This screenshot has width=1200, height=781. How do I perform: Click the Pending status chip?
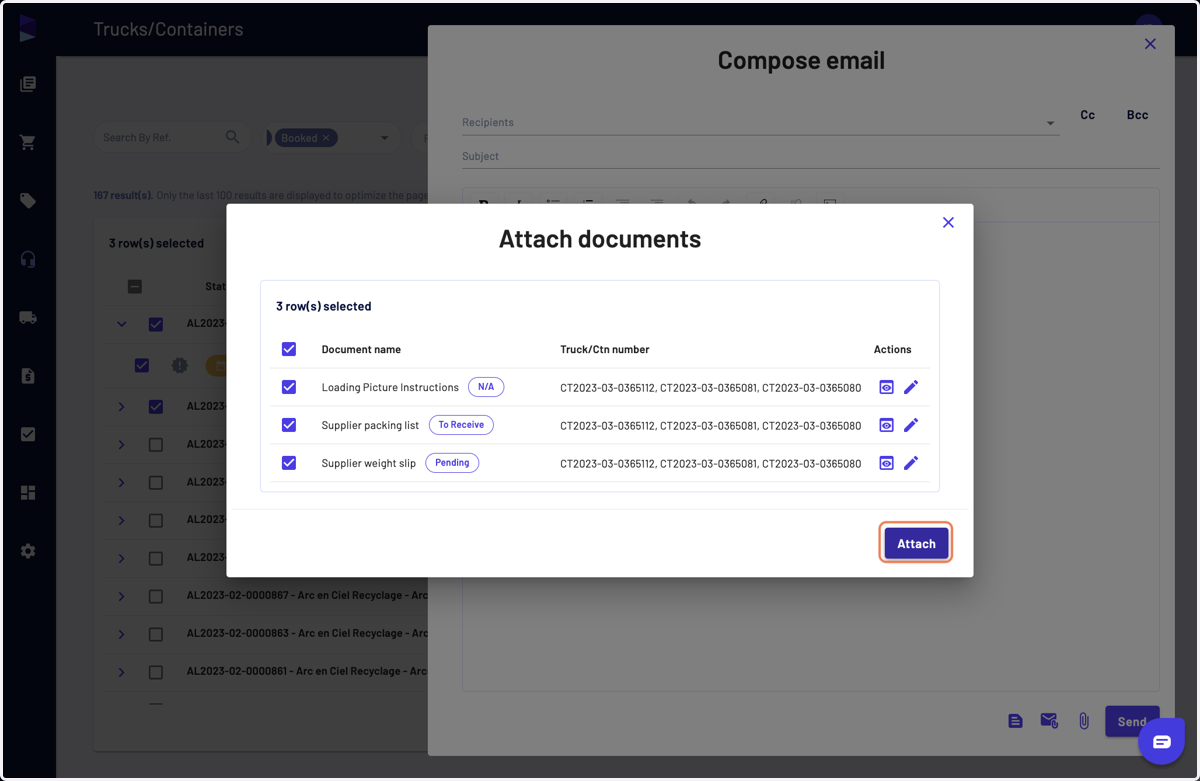(452, 463)
